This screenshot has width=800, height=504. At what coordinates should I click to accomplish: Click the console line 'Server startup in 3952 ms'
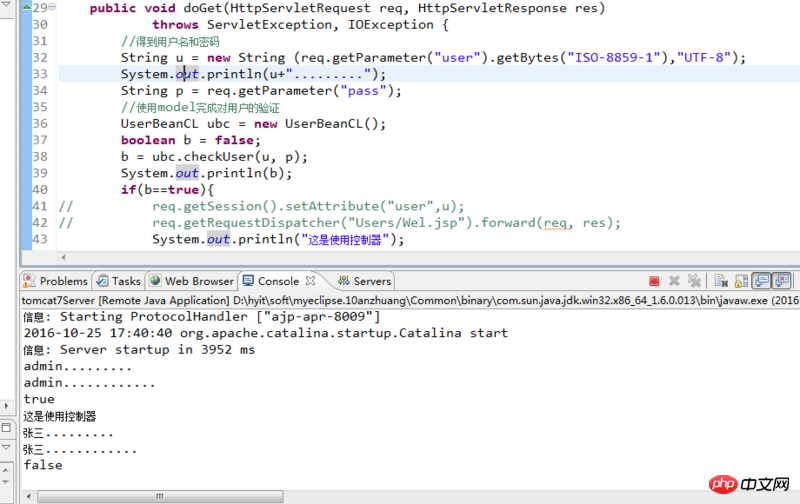click(x=158, y=350)
